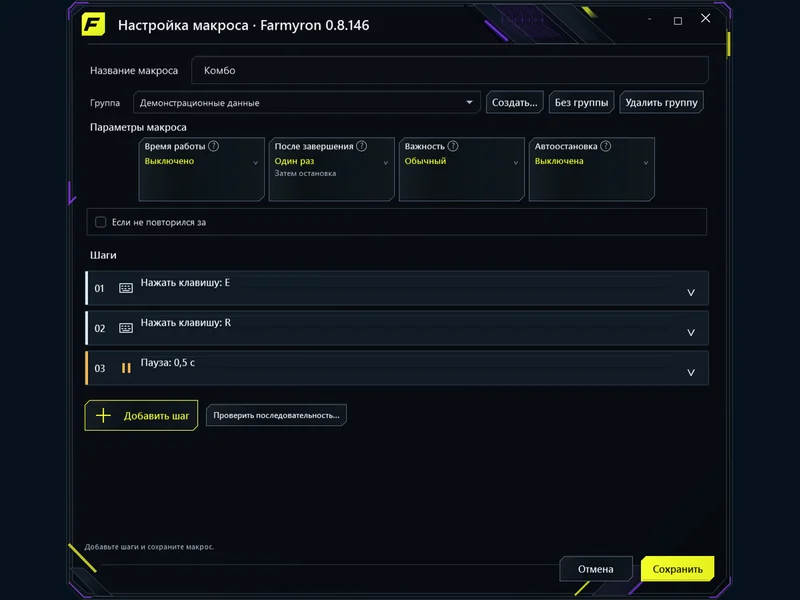Image resolution: width=800 pixels, height=600 pixels.
Task: Click the status hint Добавьте шаги и сохраните макрос
Action: coord(149,546)
